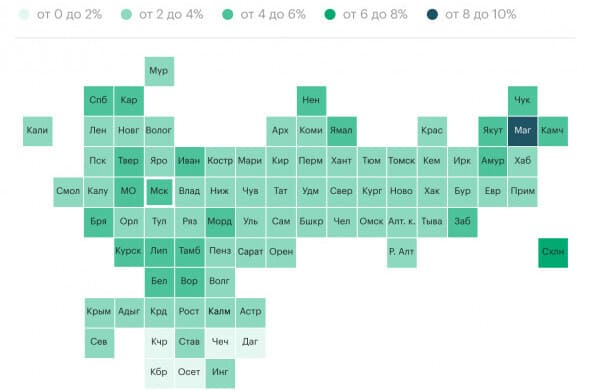Toggle the 'от 8 до 10%' legend item
Image resolution: width=590 pixels, height=391 pixels.
pos(471,15)
